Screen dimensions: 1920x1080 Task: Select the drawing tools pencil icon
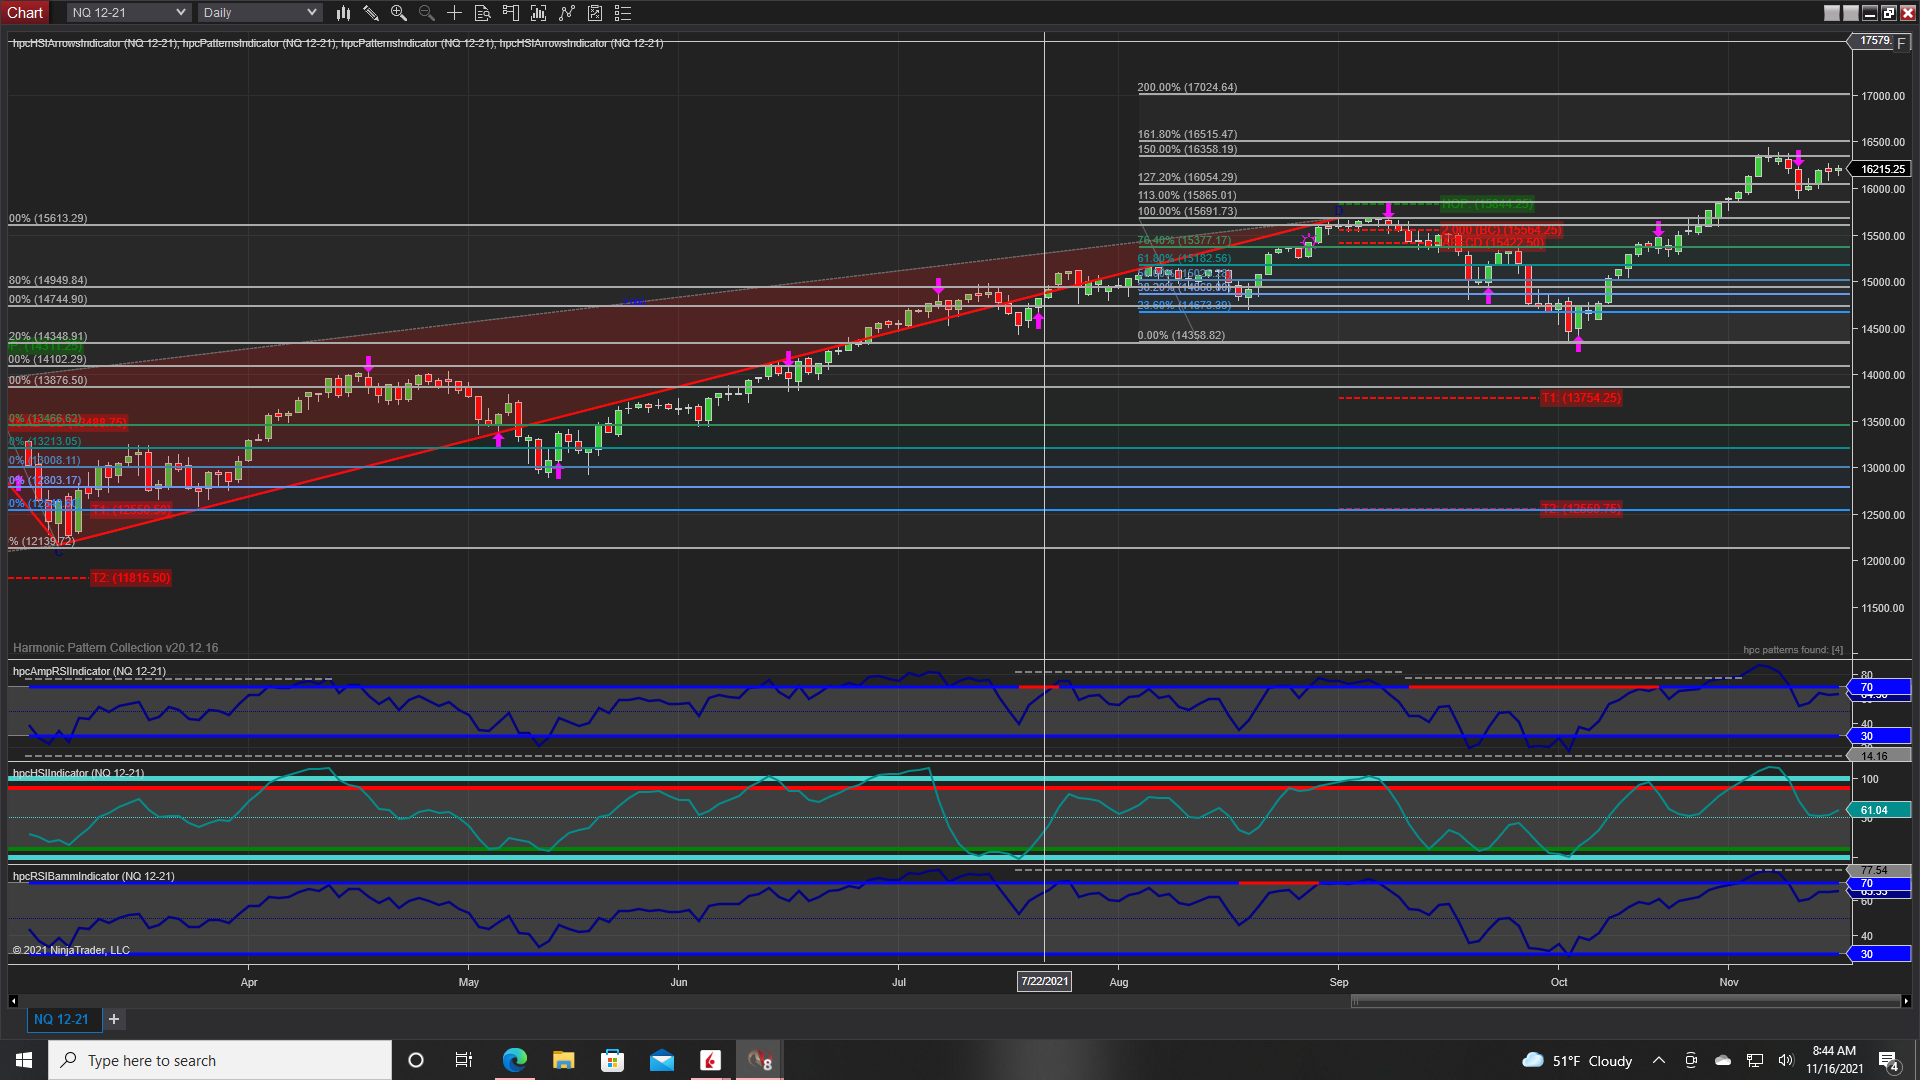click(x=371, y=13)
